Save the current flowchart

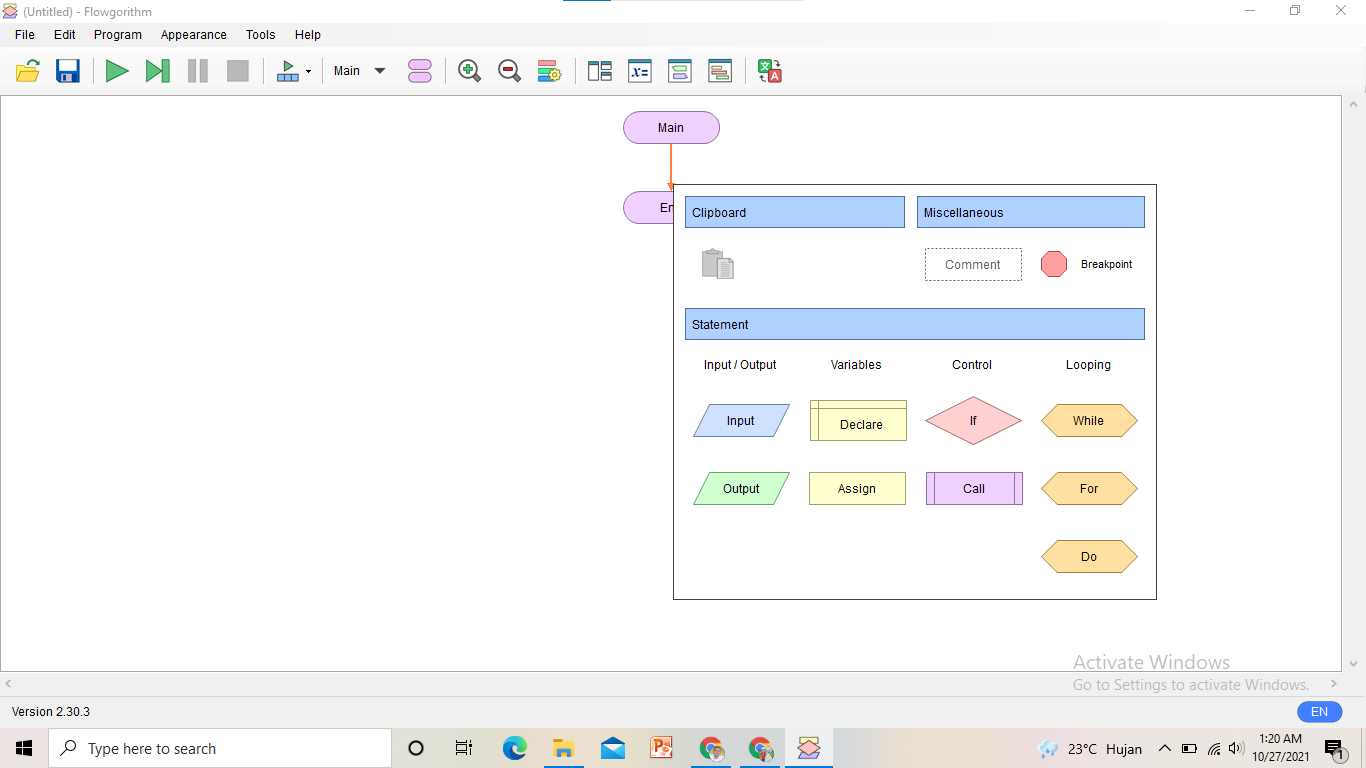pyautogui.click(x=67, y=70)
